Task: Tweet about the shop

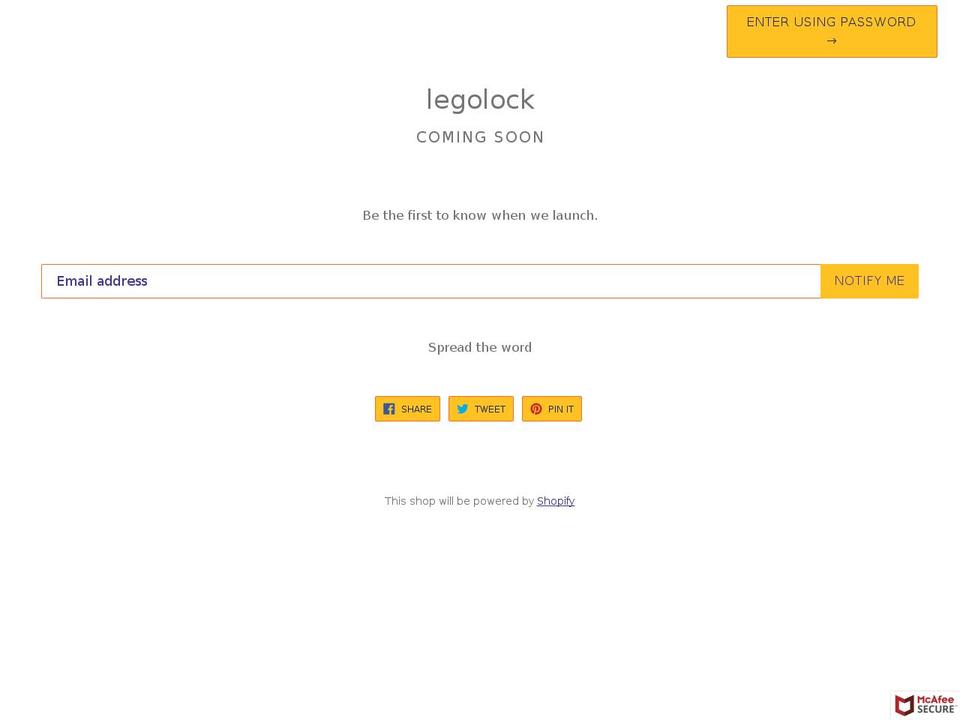Action: (x=481, y=409)
